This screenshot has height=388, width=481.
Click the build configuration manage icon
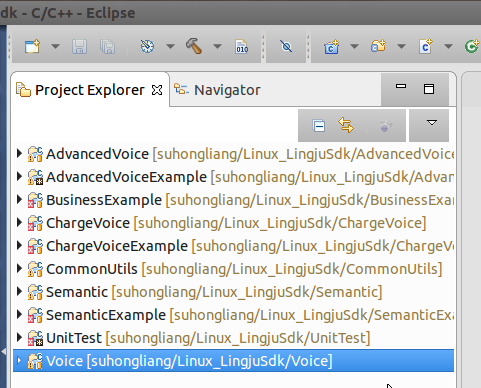(x=147, y=46)
